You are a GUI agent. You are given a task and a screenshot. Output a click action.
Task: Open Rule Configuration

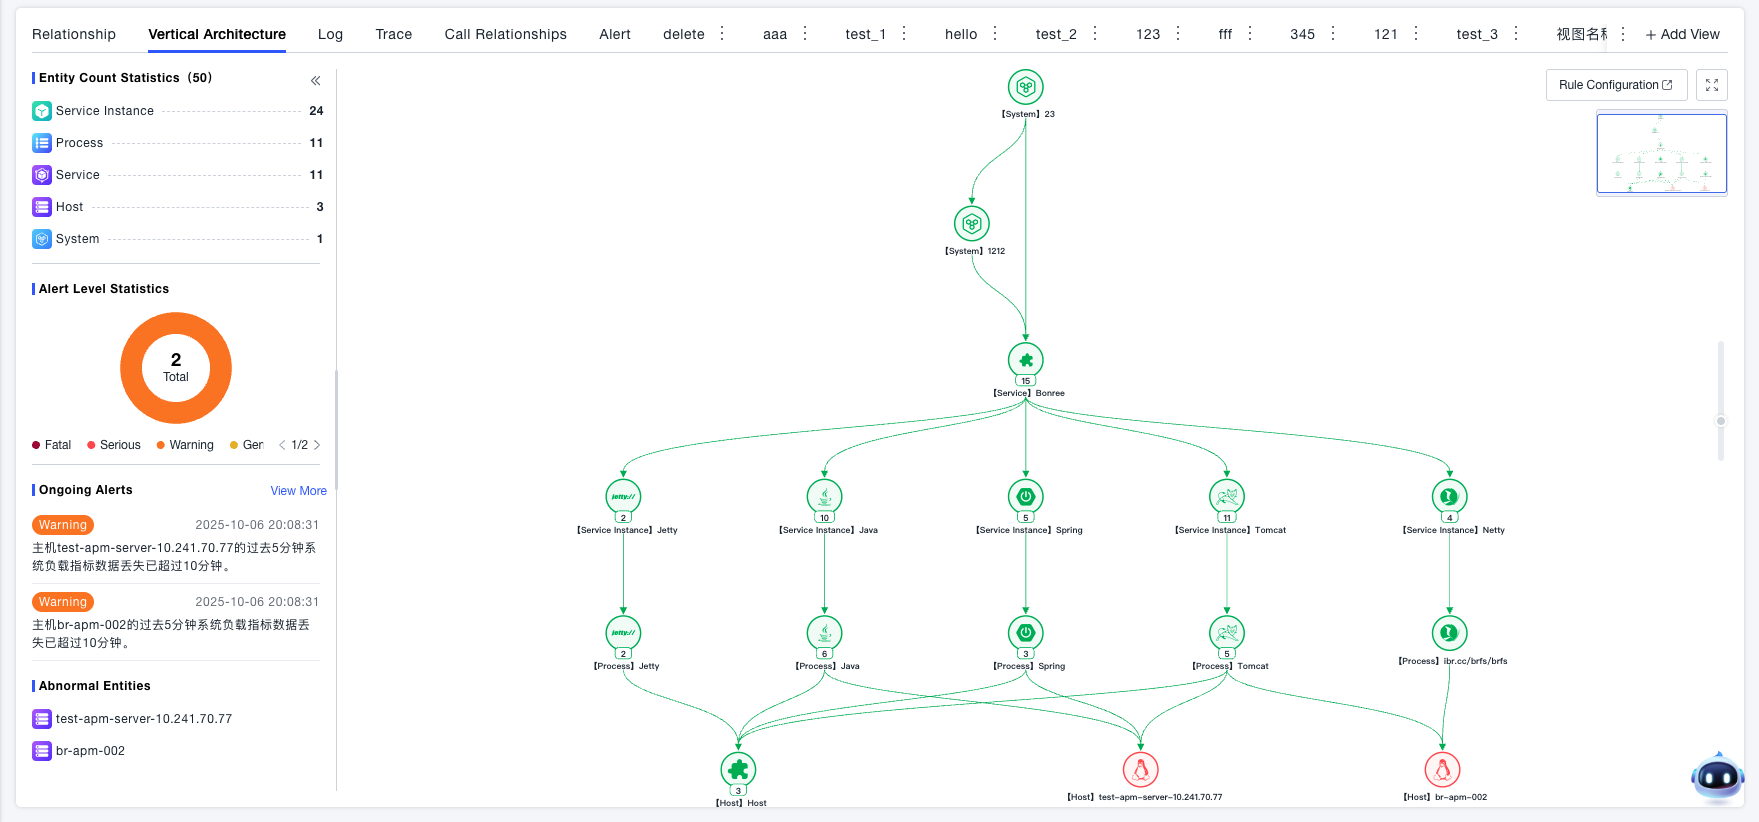coord(1615,85)
